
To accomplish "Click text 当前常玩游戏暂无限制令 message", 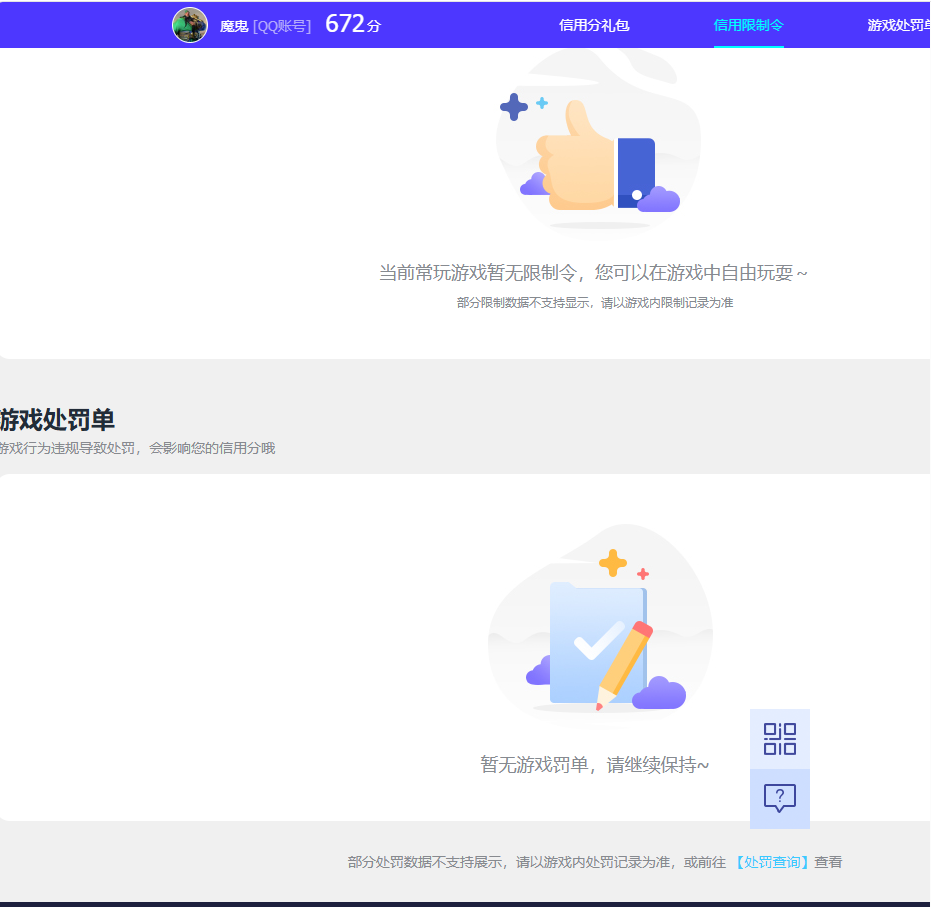I will [x=593, y=272].
